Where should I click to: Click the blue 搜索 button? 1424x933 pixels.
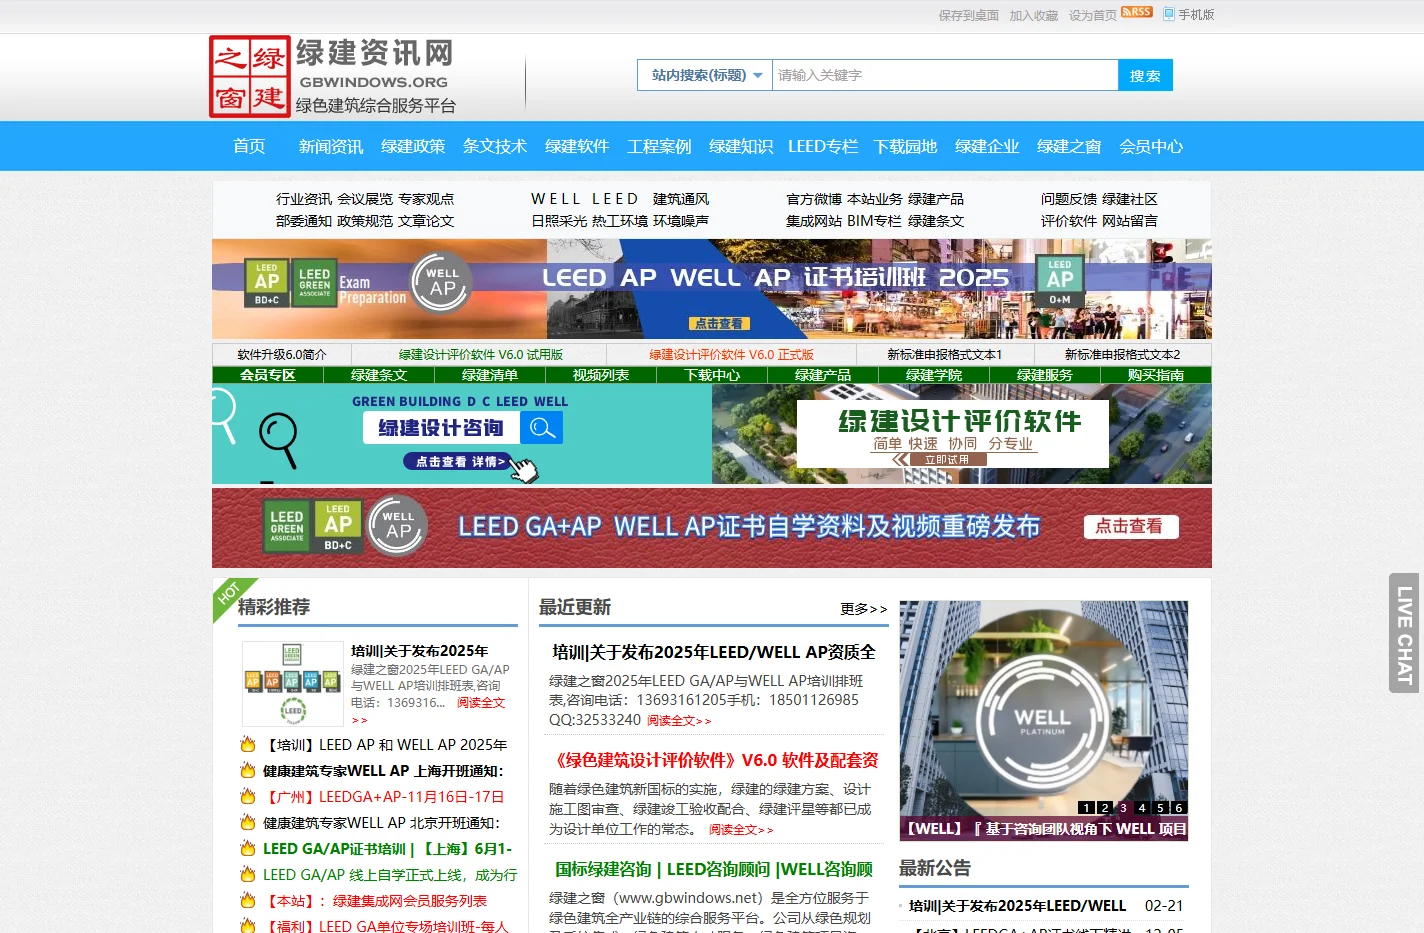point(1145,75)
